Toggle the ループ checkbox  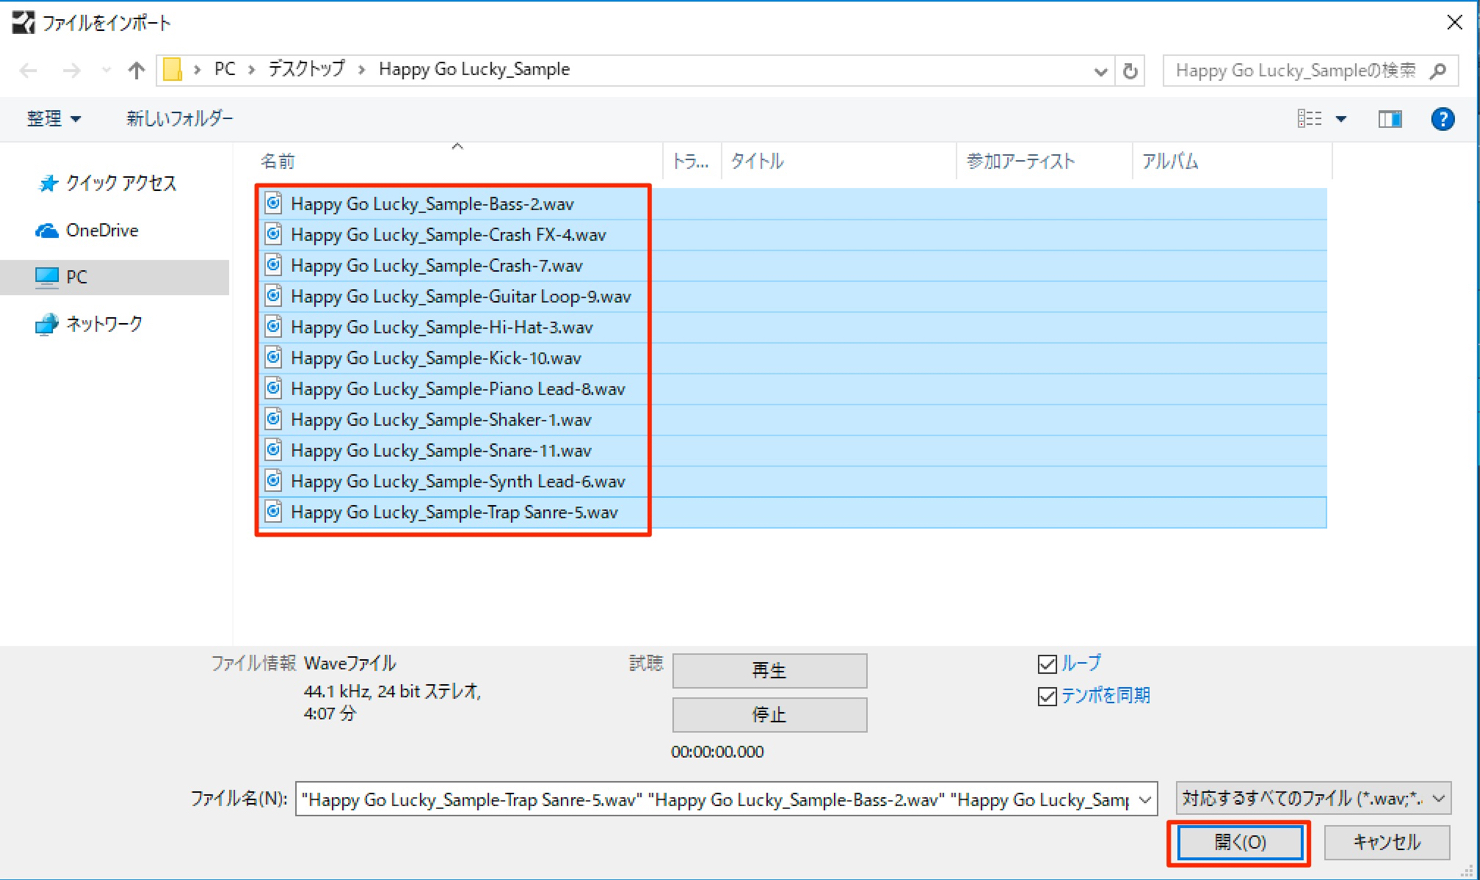tap(1047, 664)
